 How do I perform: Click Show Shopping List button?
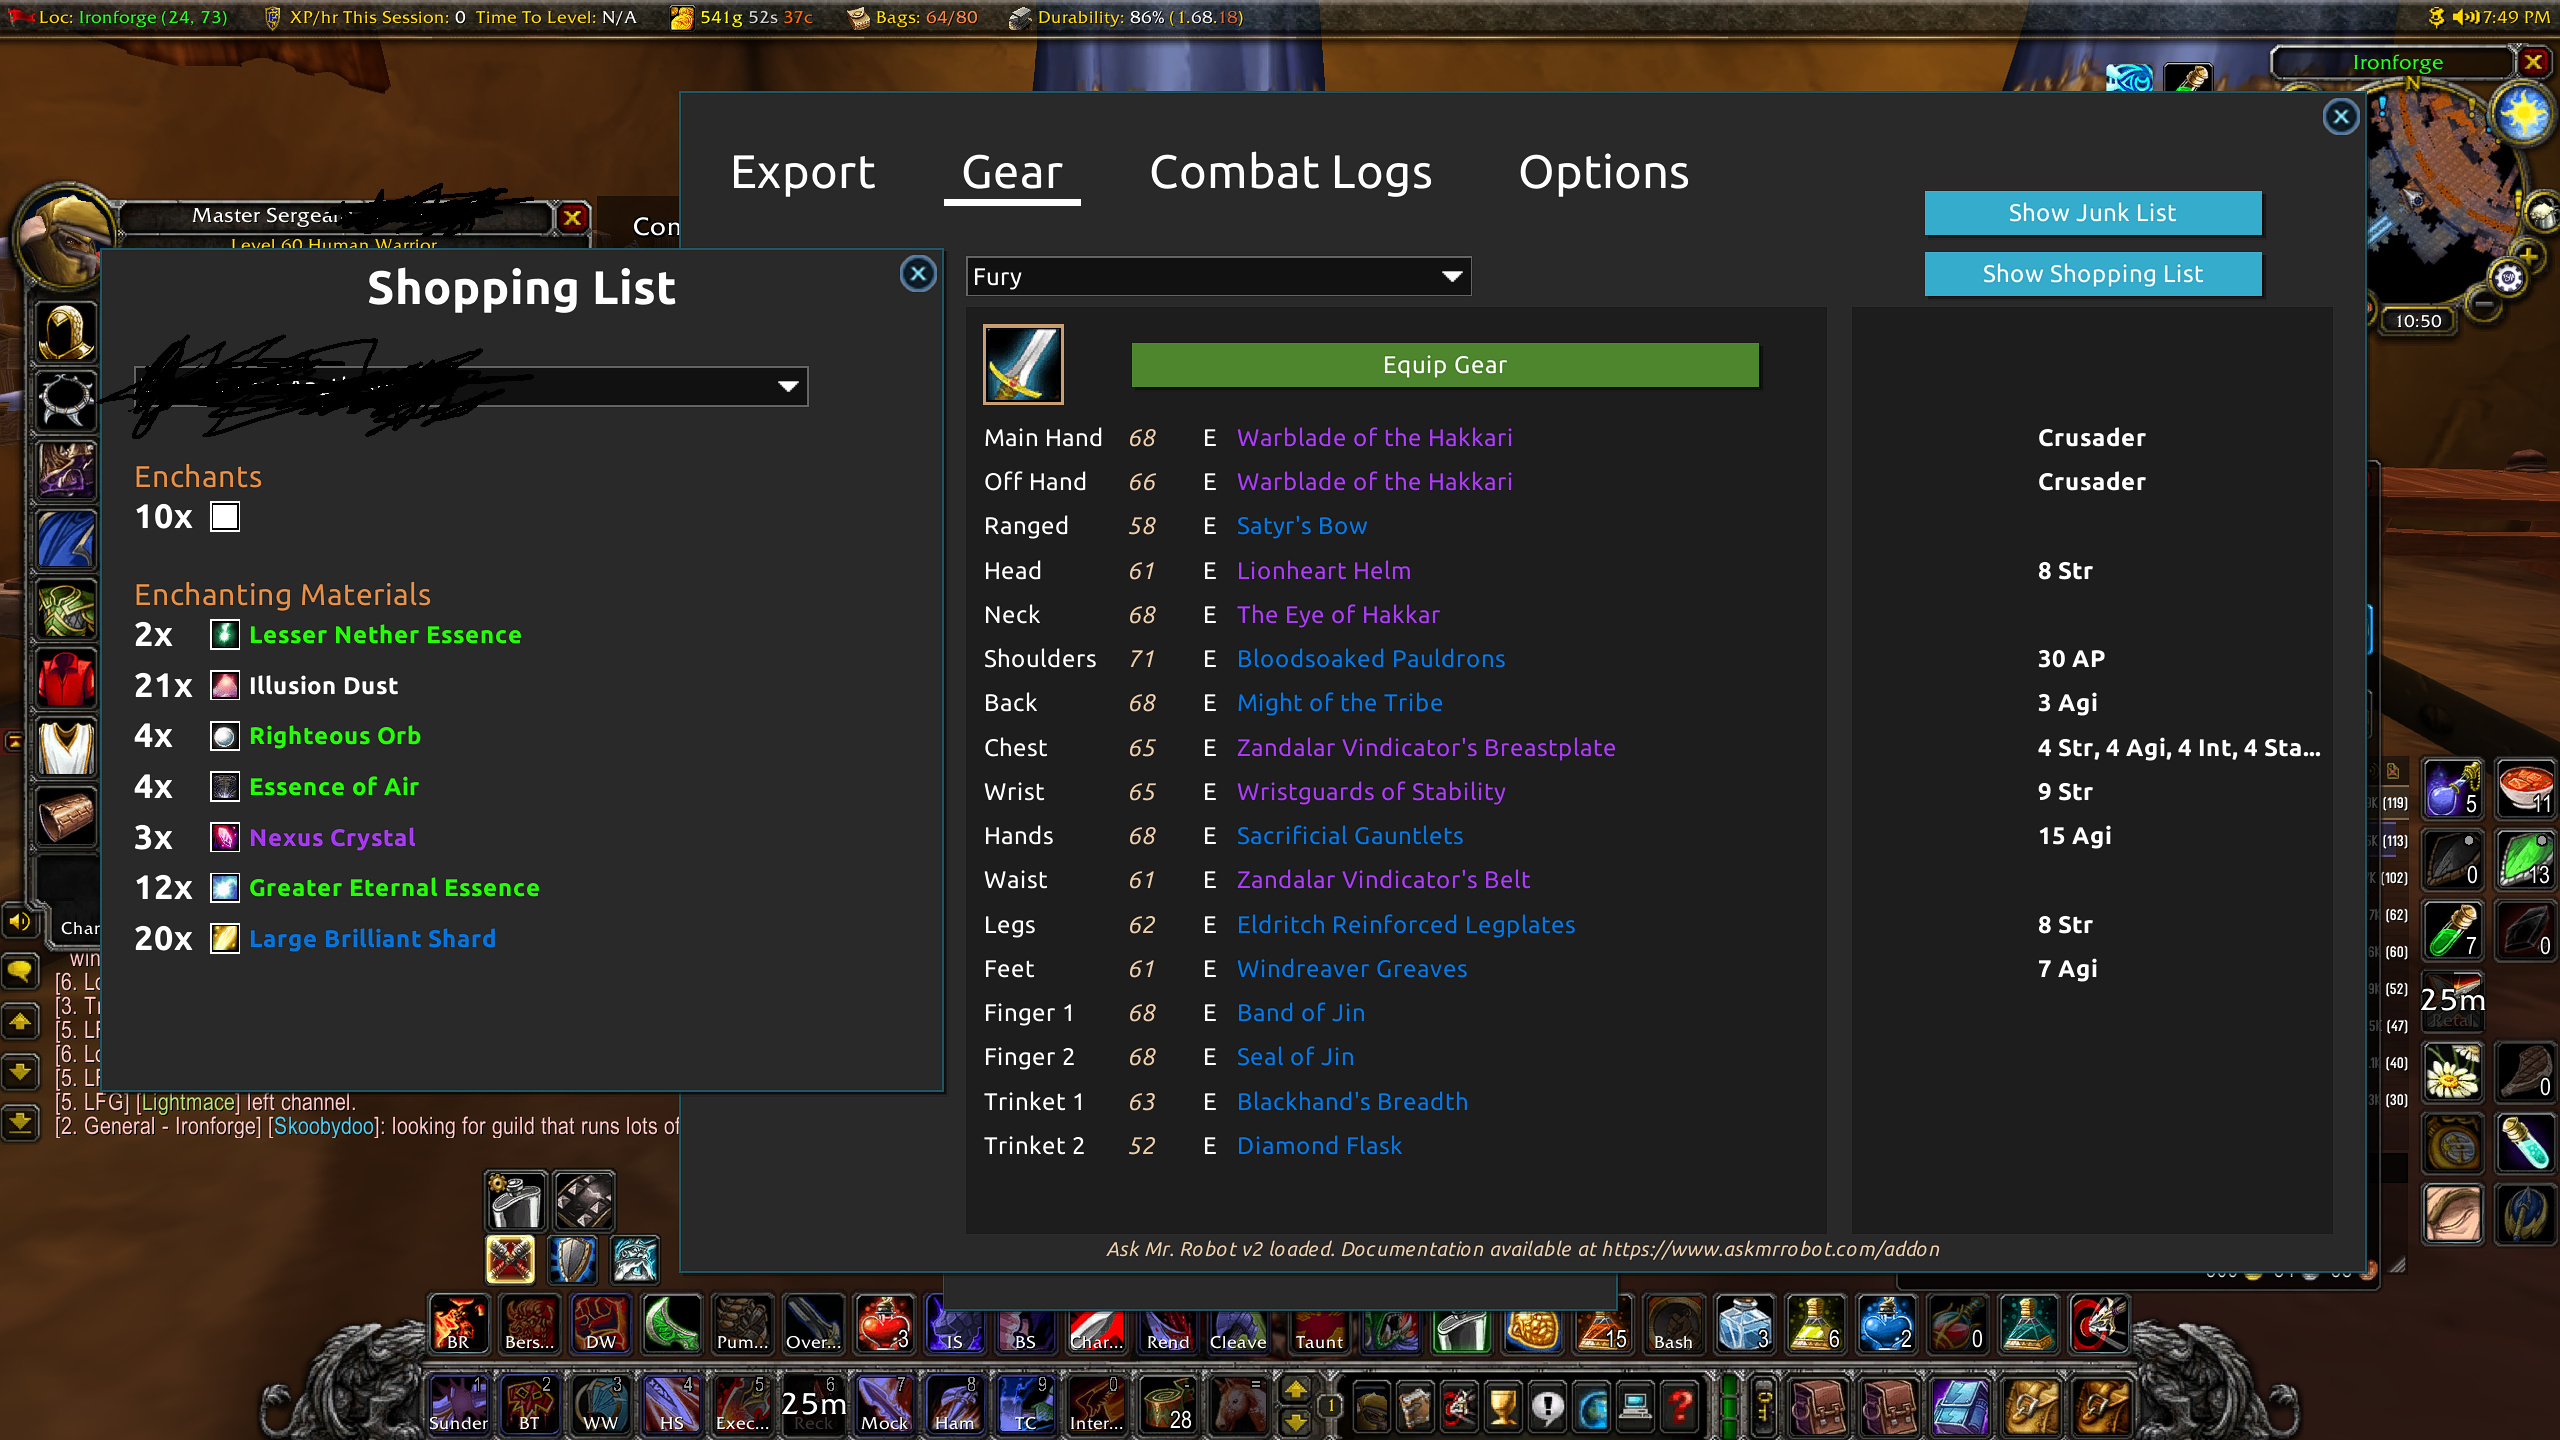pyautogui.click(x=2093, y=274)
